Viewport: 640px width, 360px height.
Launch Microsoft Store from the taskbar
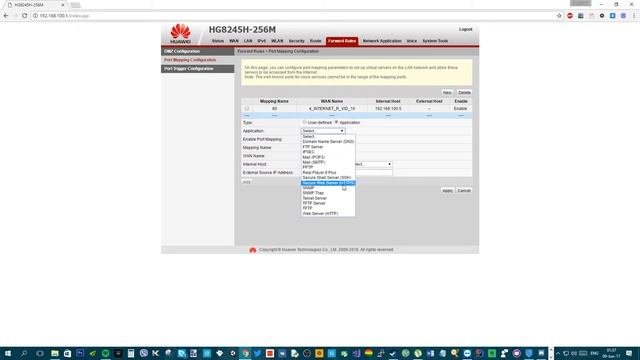(67, 353)
